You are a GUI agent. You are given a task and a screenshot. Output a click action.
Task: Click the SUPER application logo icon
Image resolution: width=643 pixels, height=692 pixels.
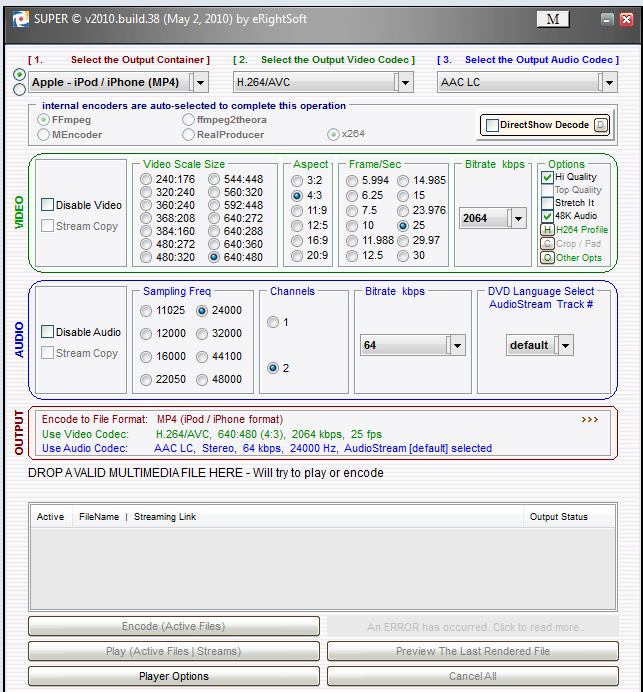pos(20,19)
